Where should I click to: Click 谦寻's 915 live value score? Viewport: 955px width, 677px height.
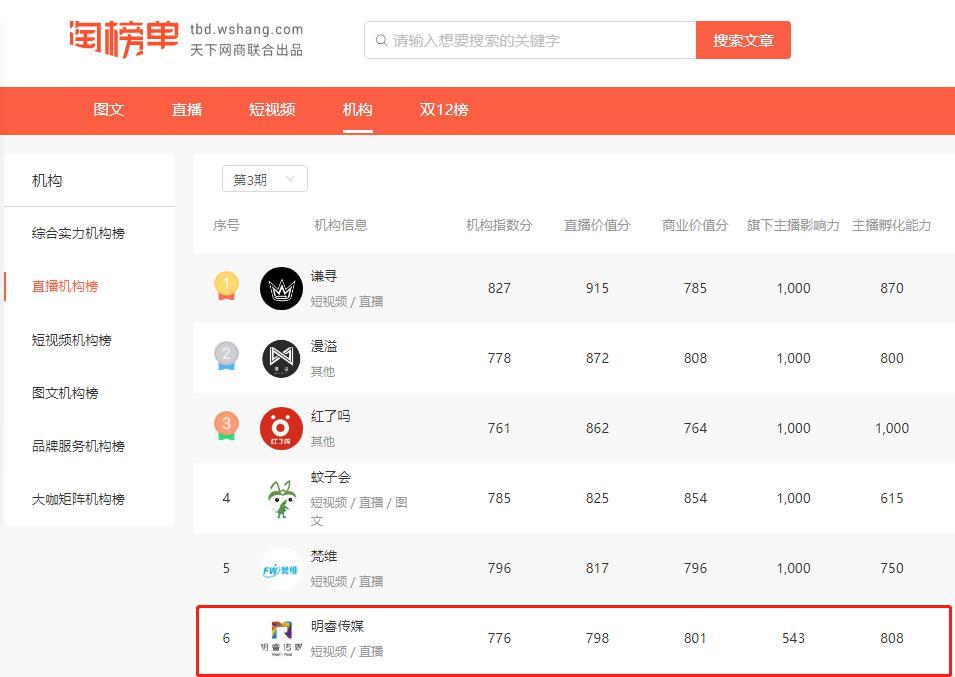597,289
